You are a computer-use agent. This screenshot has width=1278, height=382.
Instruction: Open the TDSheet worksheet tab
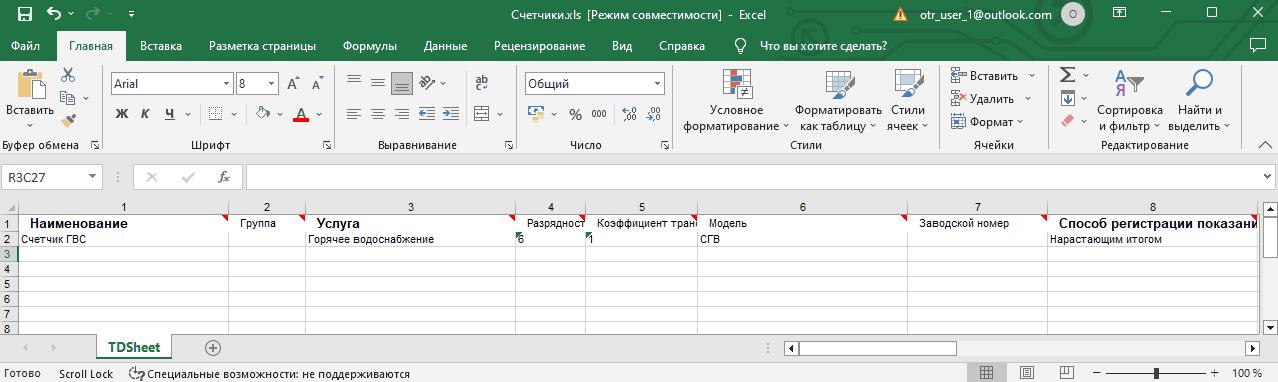[134, 347]
